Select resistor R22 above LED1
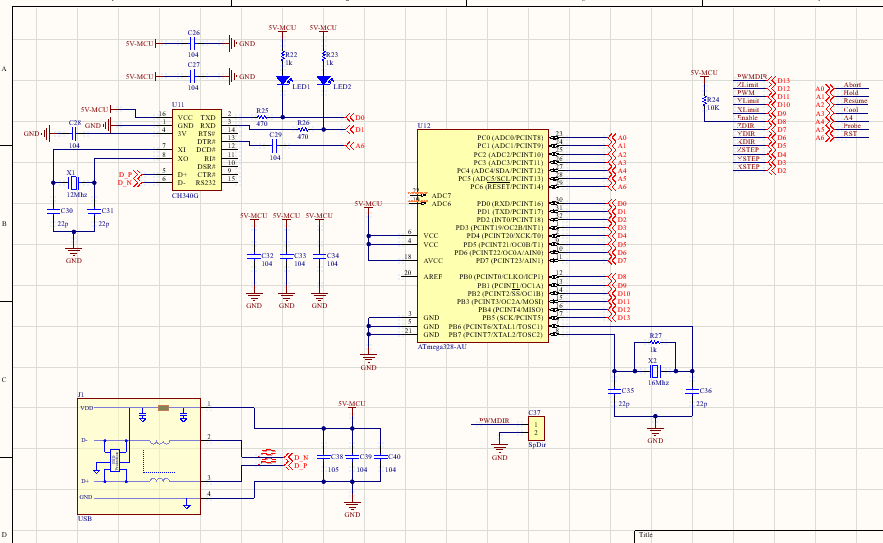The height and width of the screenshot is (543, 883). pos(283,55)
